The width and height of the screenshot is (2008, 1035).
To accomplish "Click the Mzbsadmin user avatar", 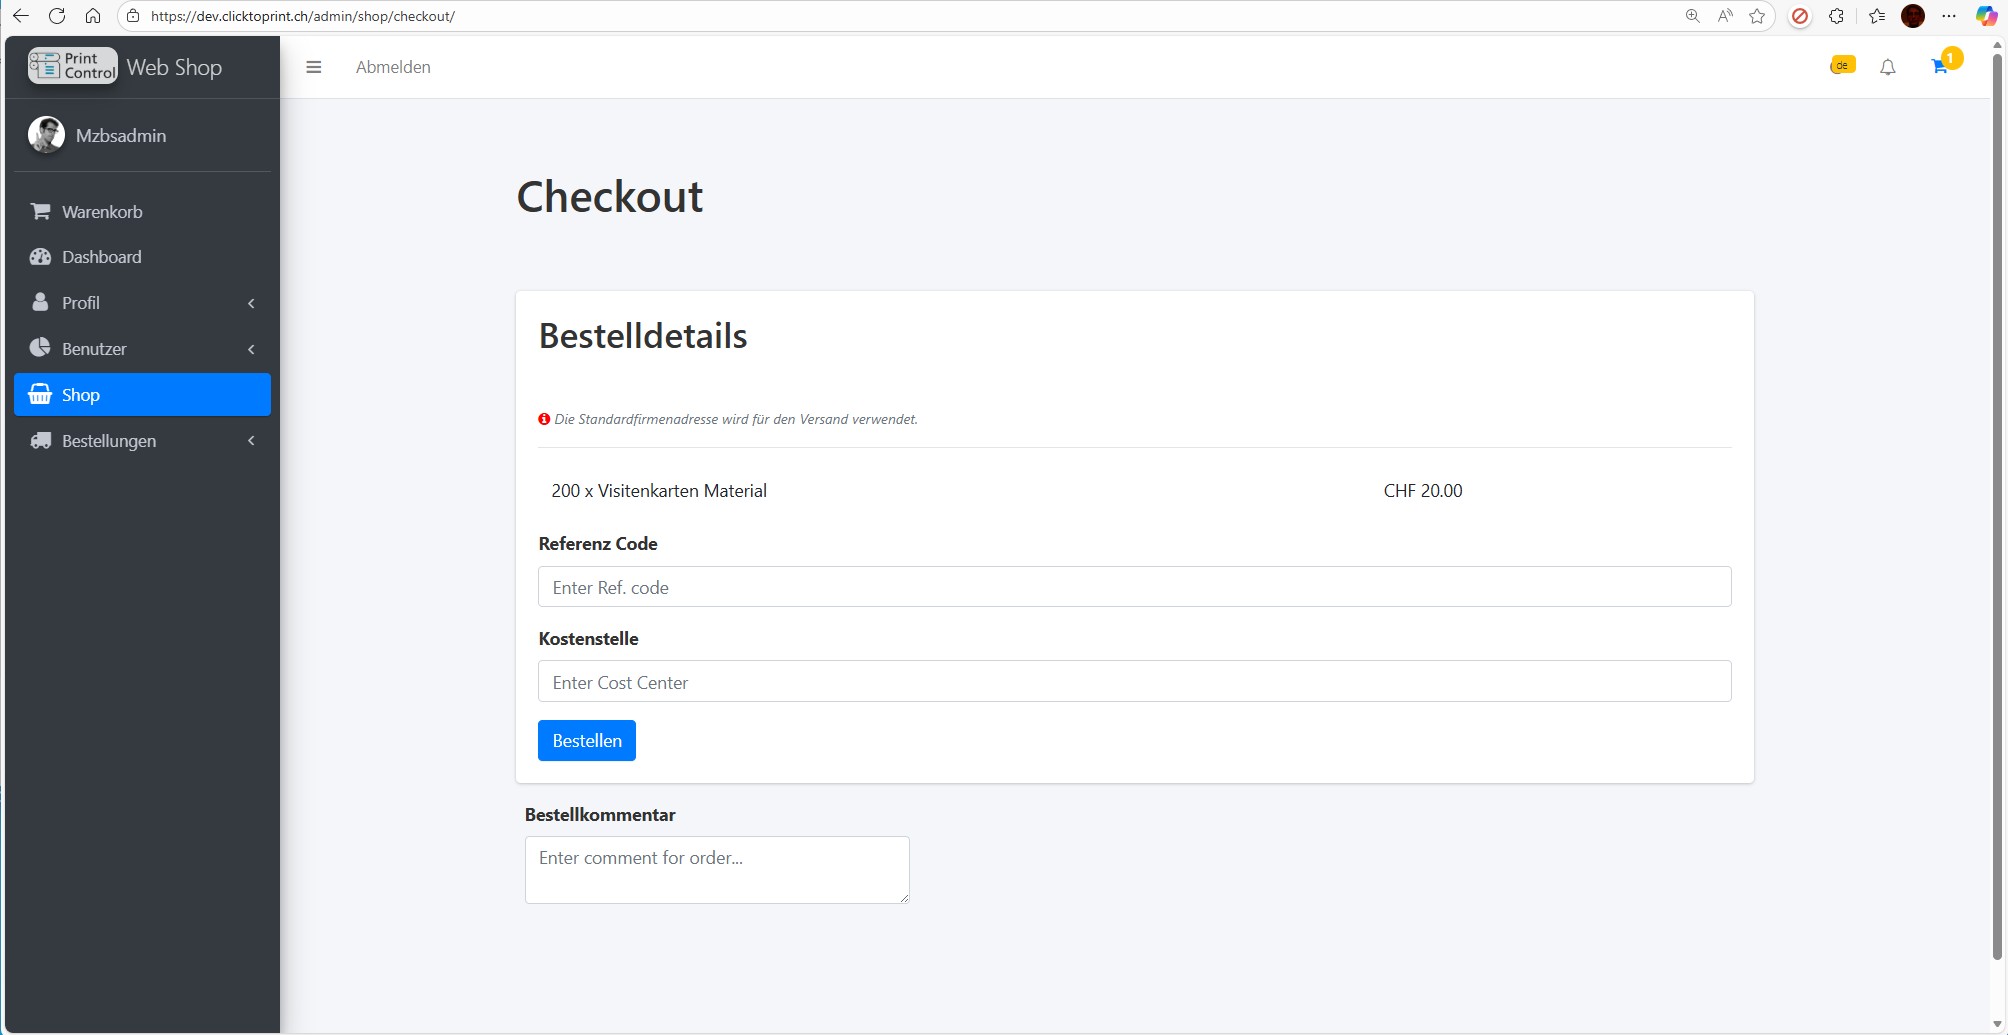I will (46, 135).
